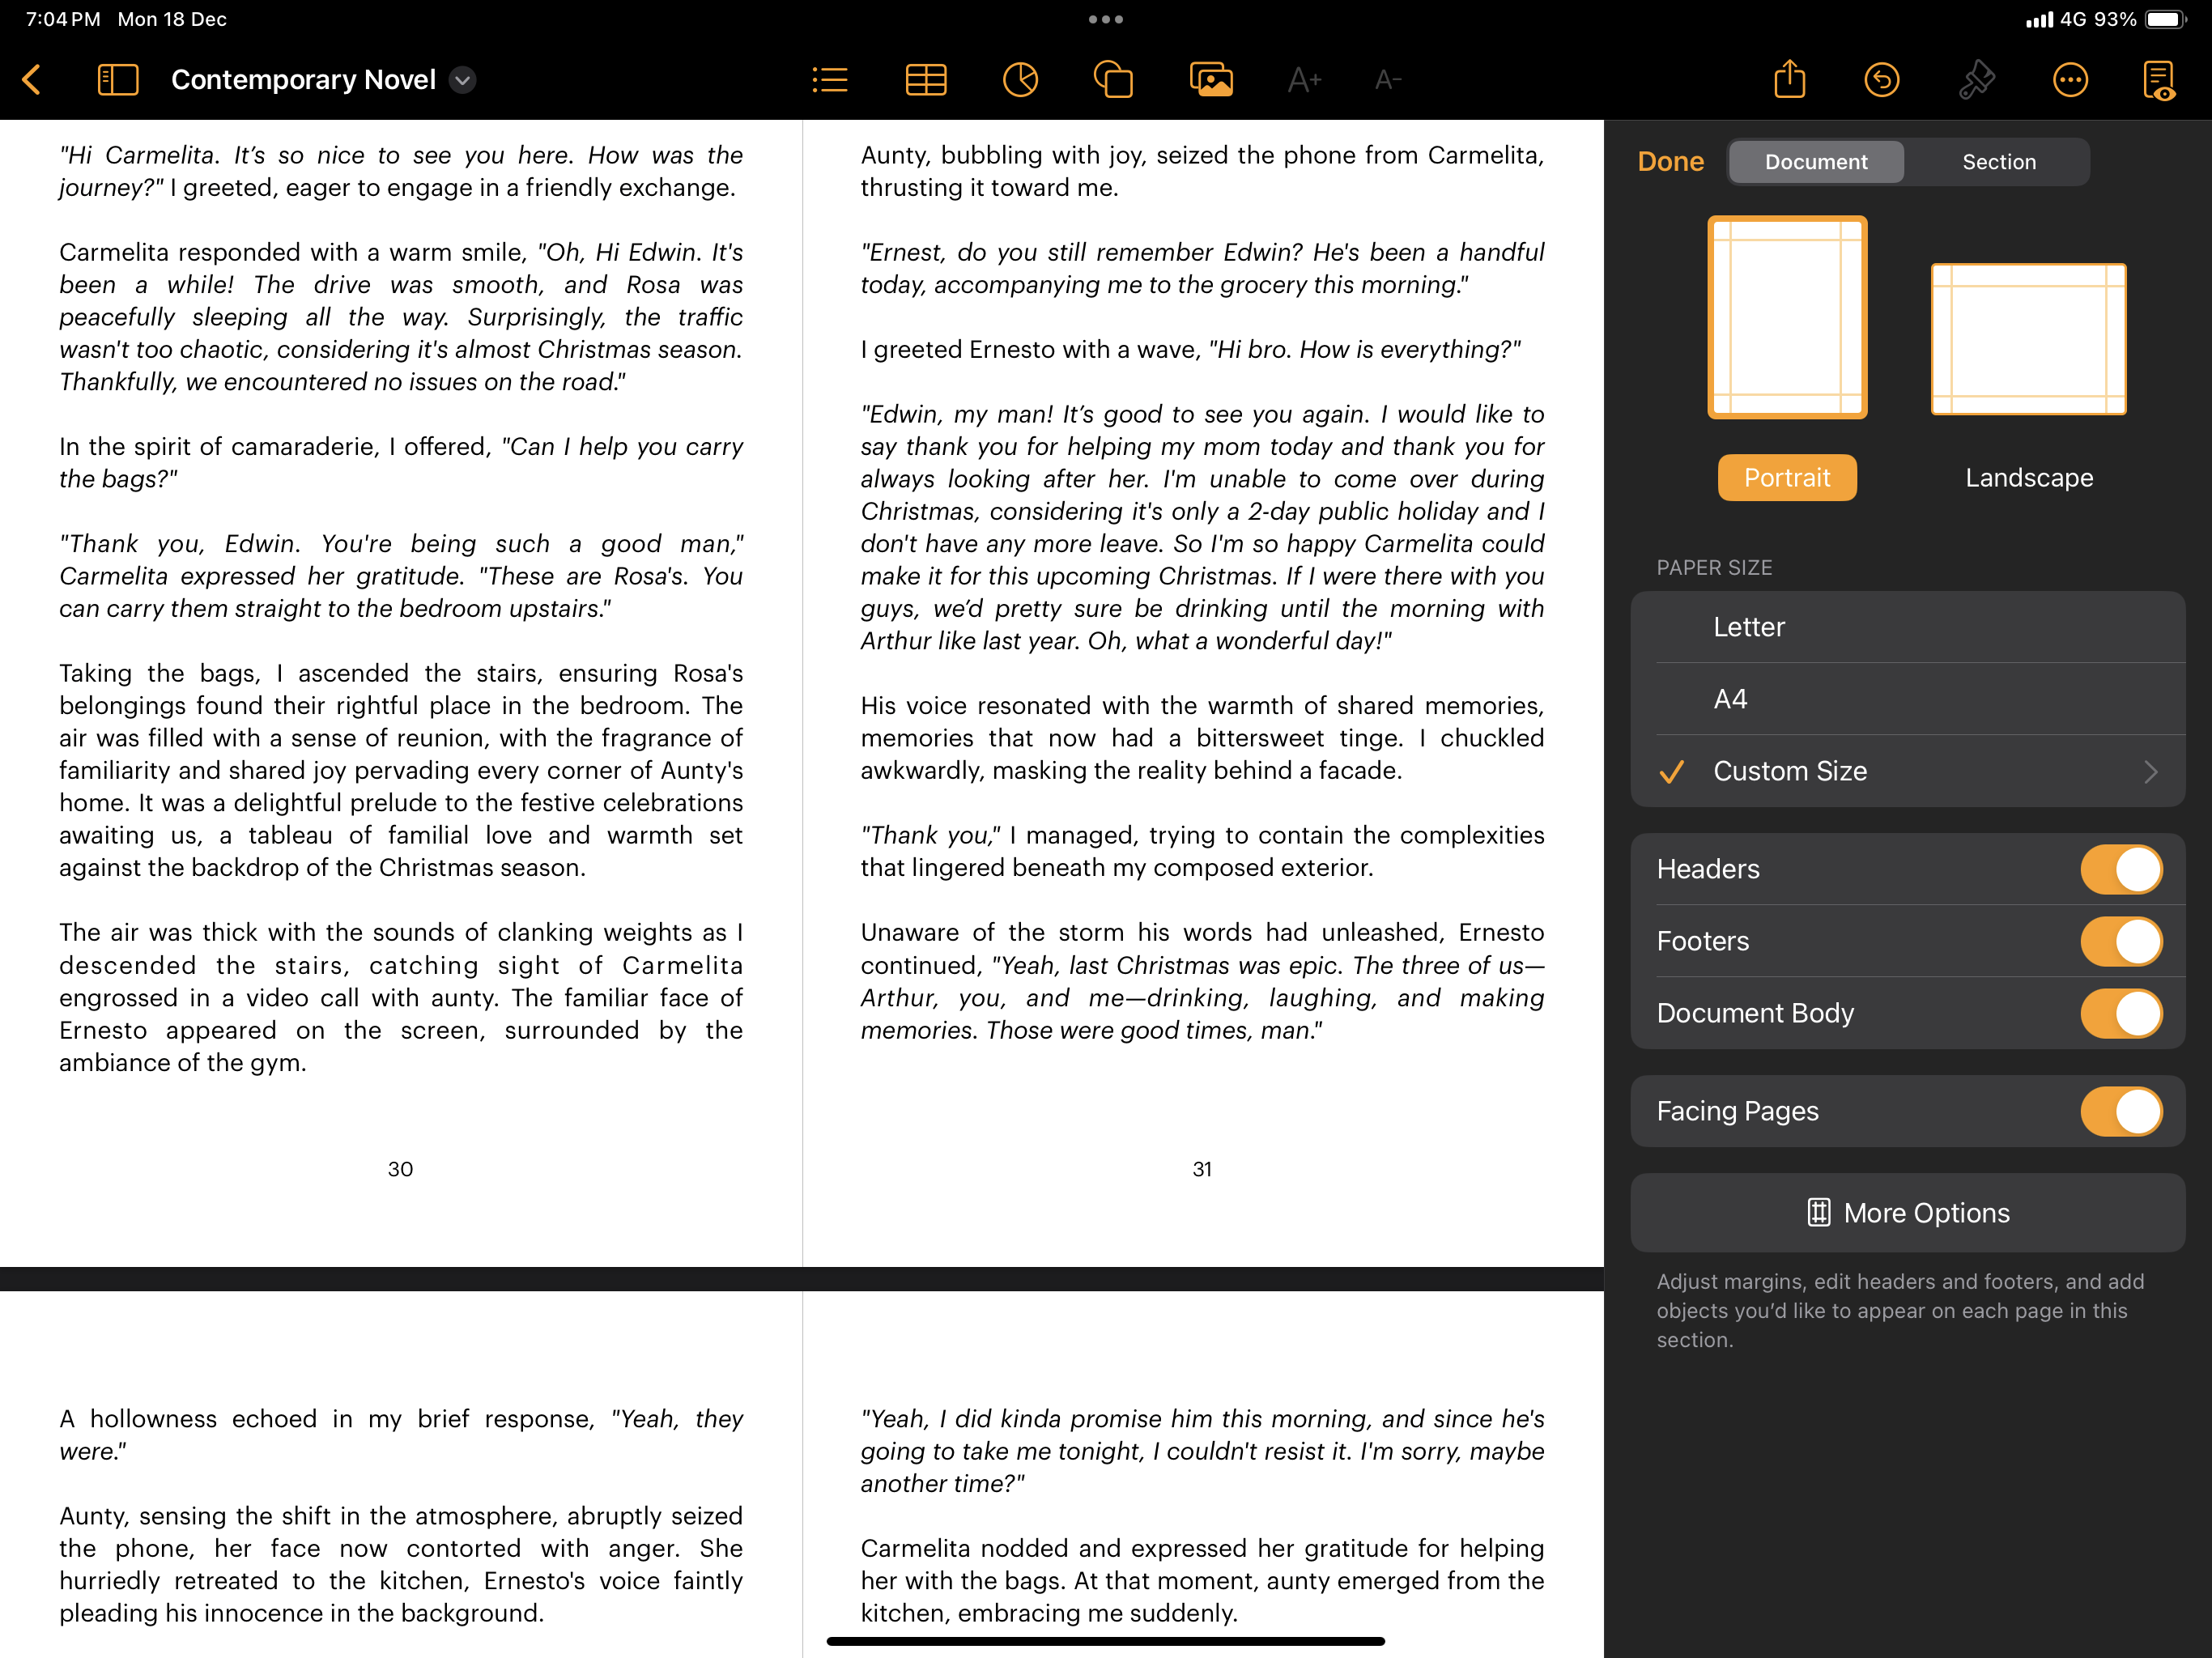The height and width of the screenshot is (1658, 2212).
Task: Open the three-dot More menu
Action: pyautogui.click(x=2069, y=80)
